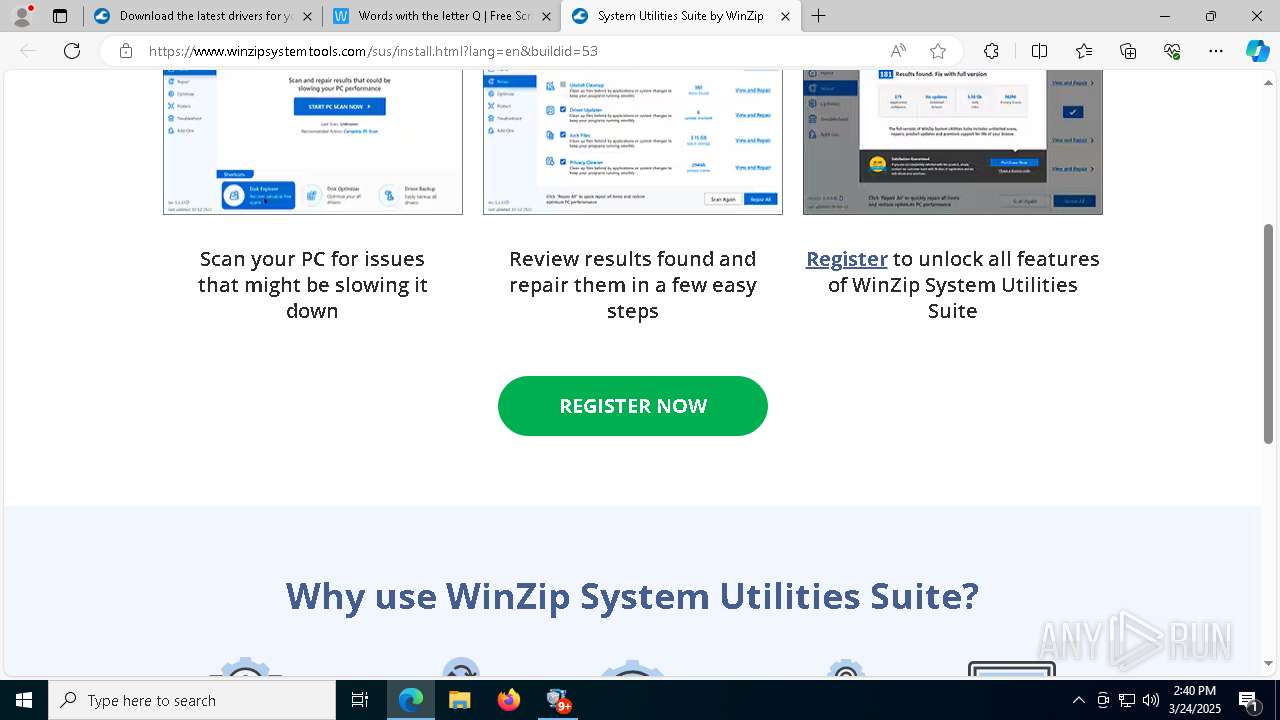The image size is (1280, 720).
Task: Open the Edge profile icon
Action: pyautogui.click(x=22, y=16)
